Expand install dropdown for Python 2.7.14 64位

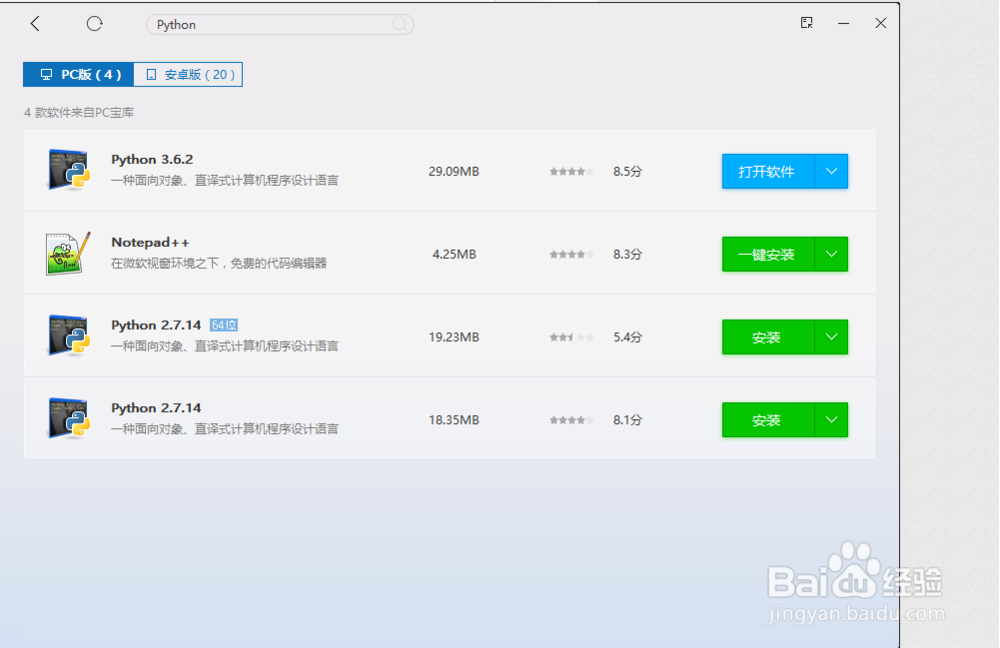pos(832,337)
